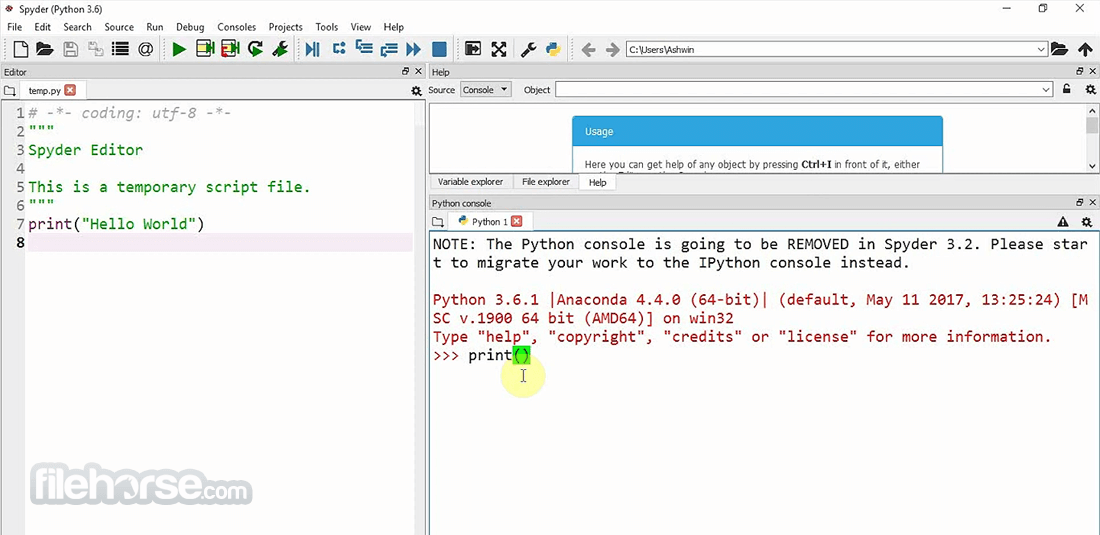The height and width of the screenshot is (535, 1100).
Task: Toggle fullscreen mode icon
Action: (499, 49)
